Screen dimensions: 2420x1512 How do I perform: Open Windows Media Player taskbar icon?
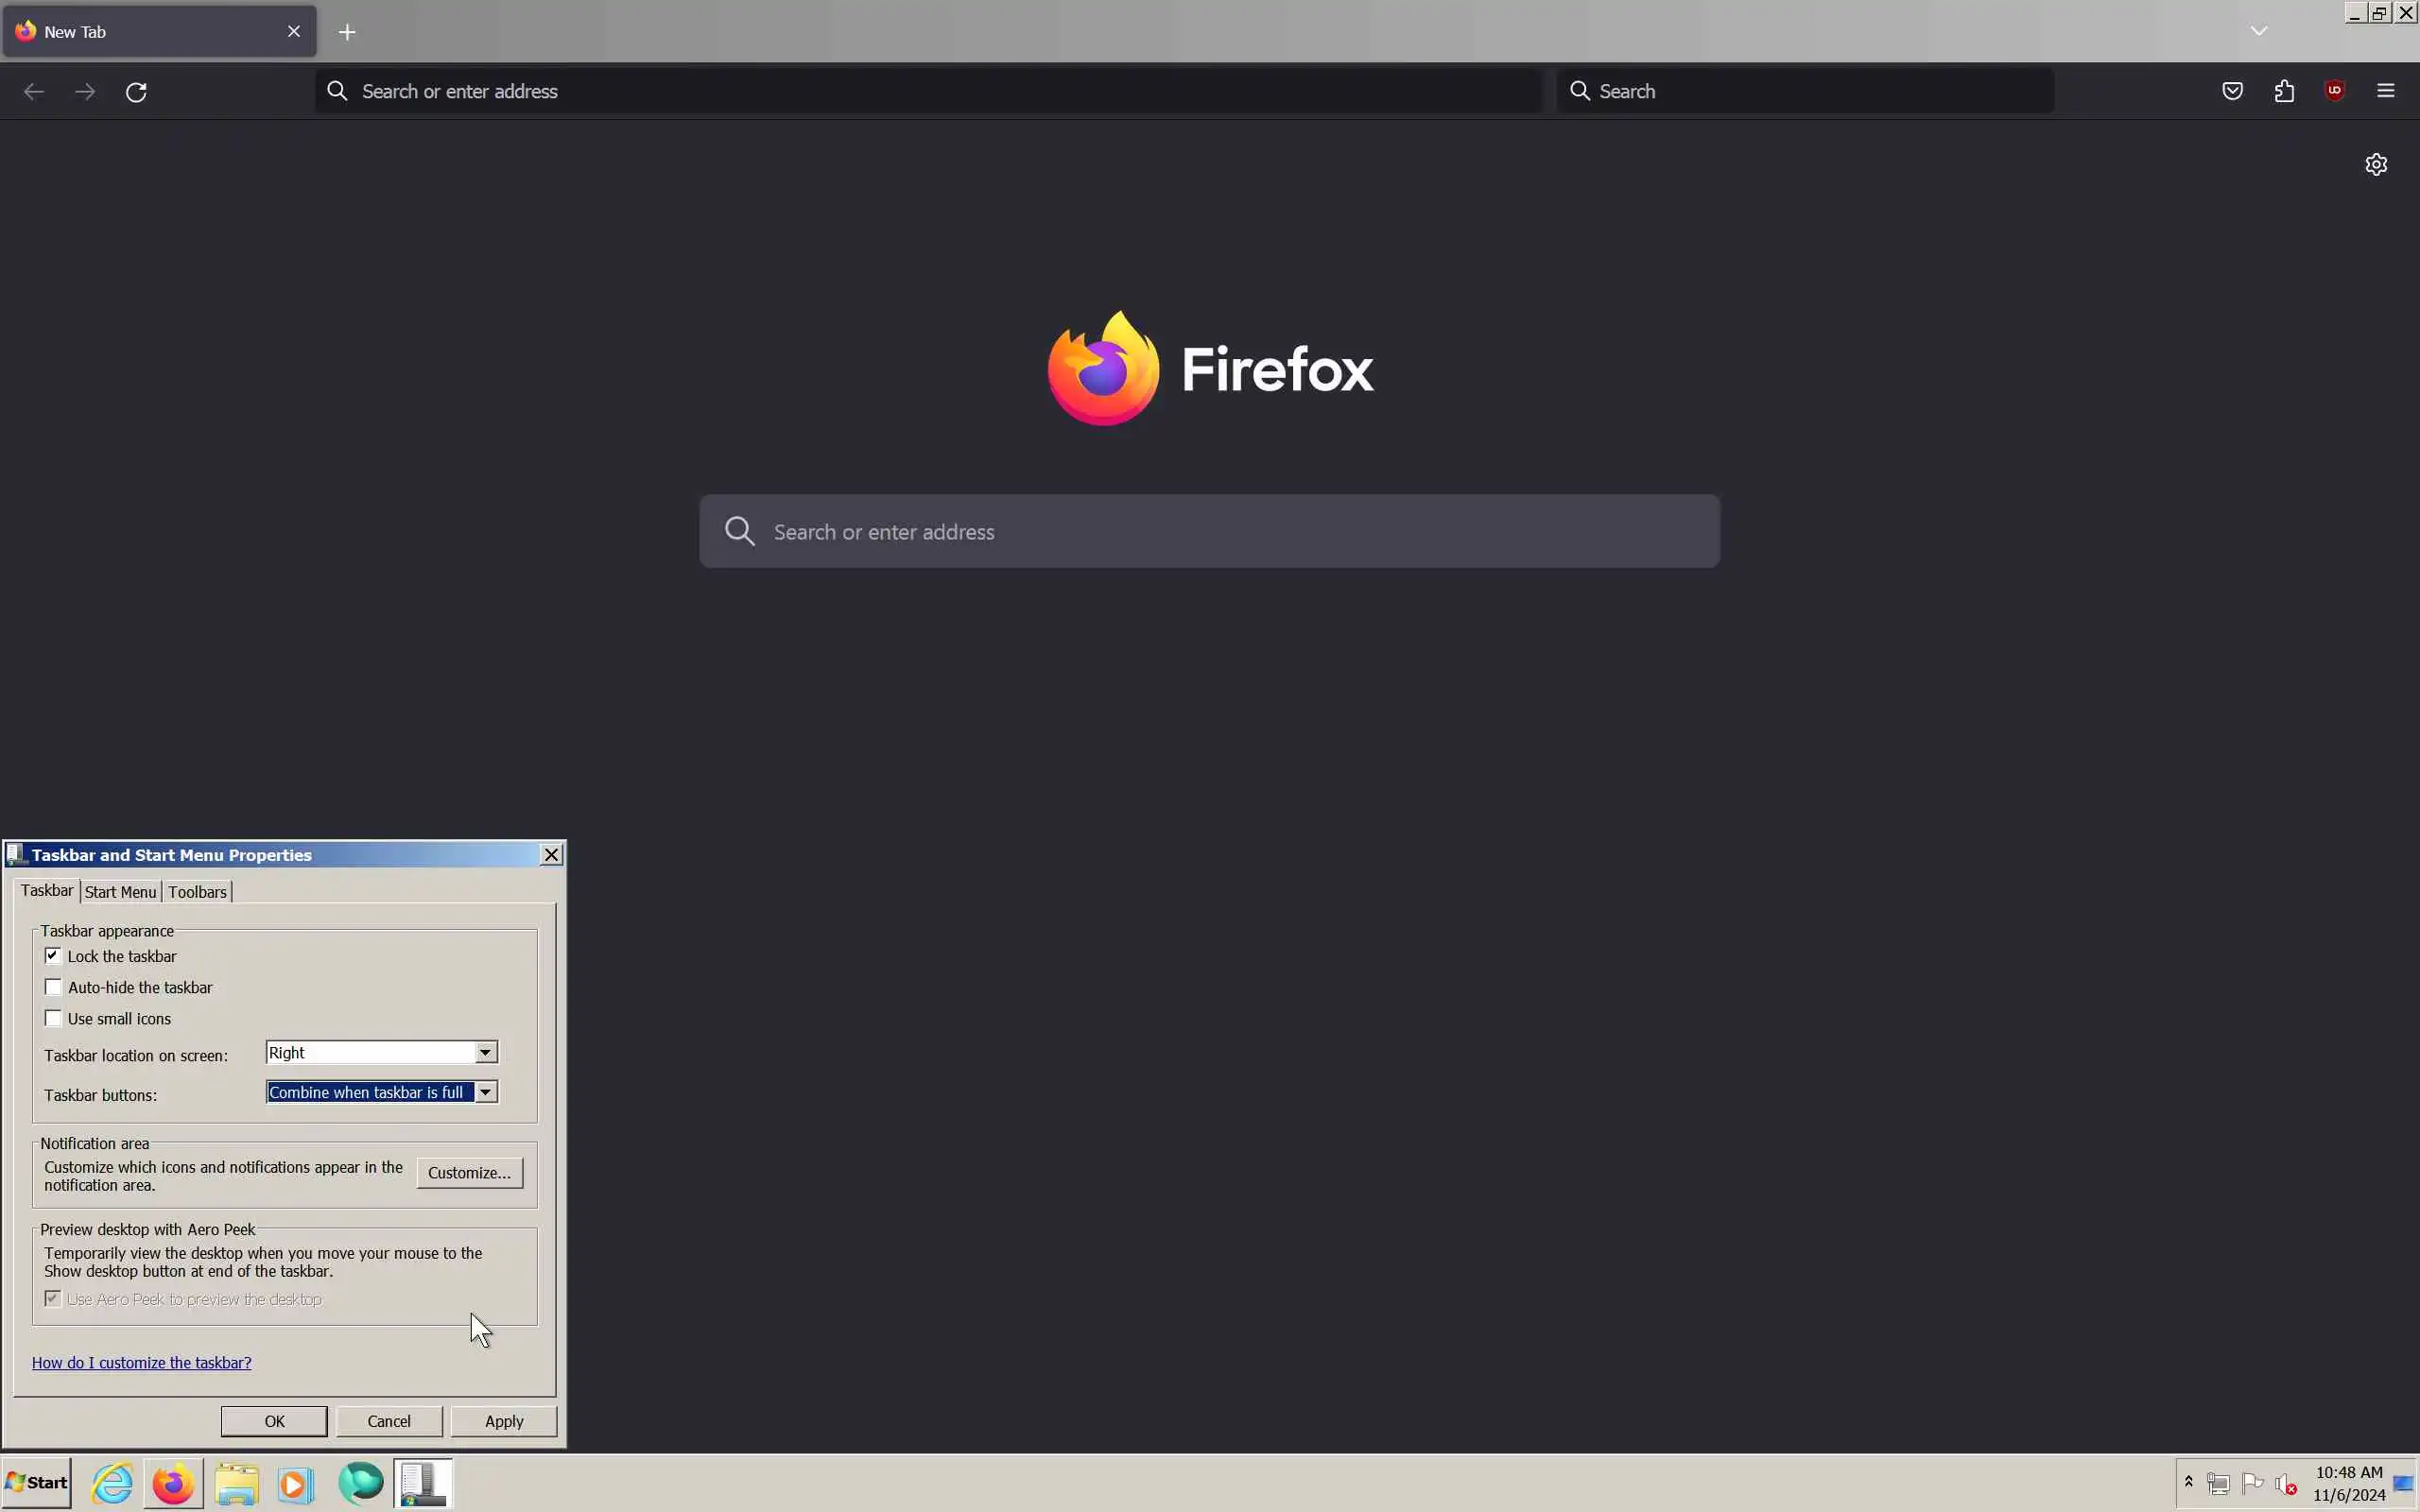295,1483
